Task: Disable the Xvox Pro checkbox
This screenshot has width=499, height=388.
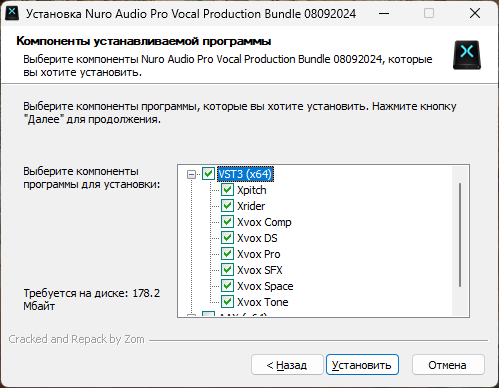Action: tap(227, 254)
